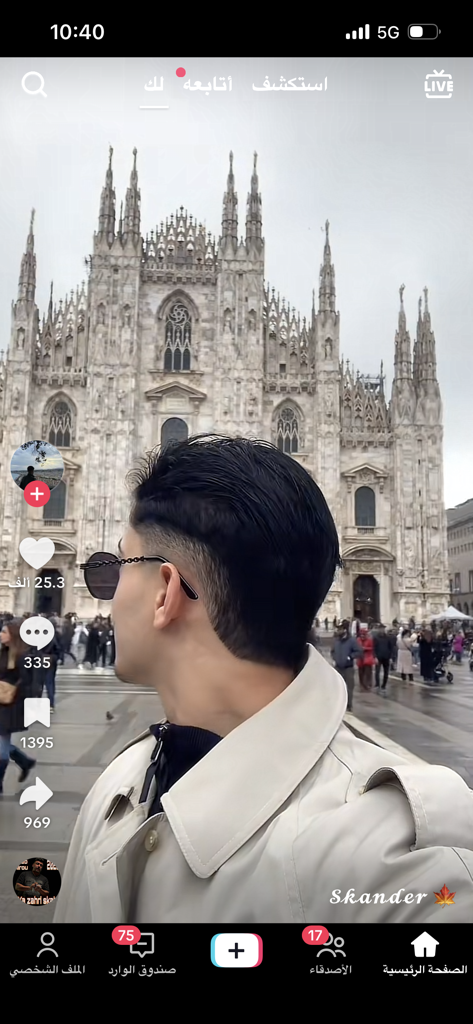
Task: Follow creator with red plus badge
Action: 37,494
